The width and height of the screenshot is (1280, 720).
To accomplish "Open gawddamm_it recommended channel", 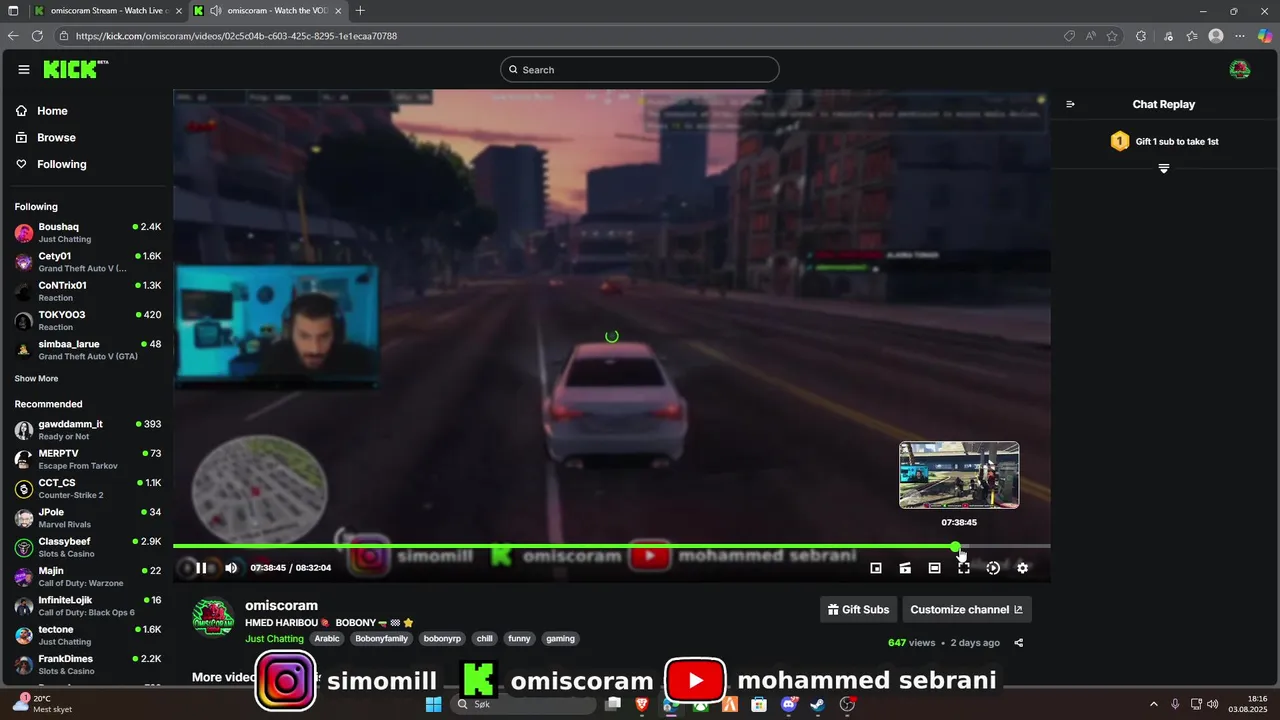I will (87, 430).
